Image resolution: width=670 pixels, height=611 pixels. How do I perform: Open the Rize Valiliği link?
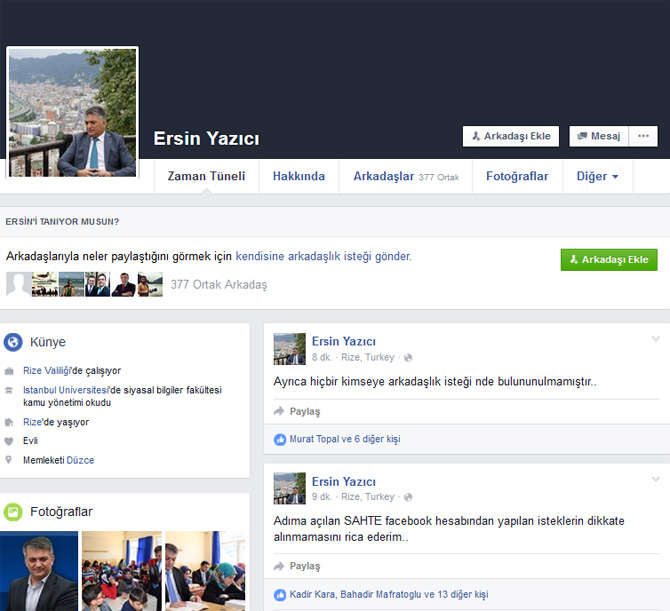click(47, 370)
